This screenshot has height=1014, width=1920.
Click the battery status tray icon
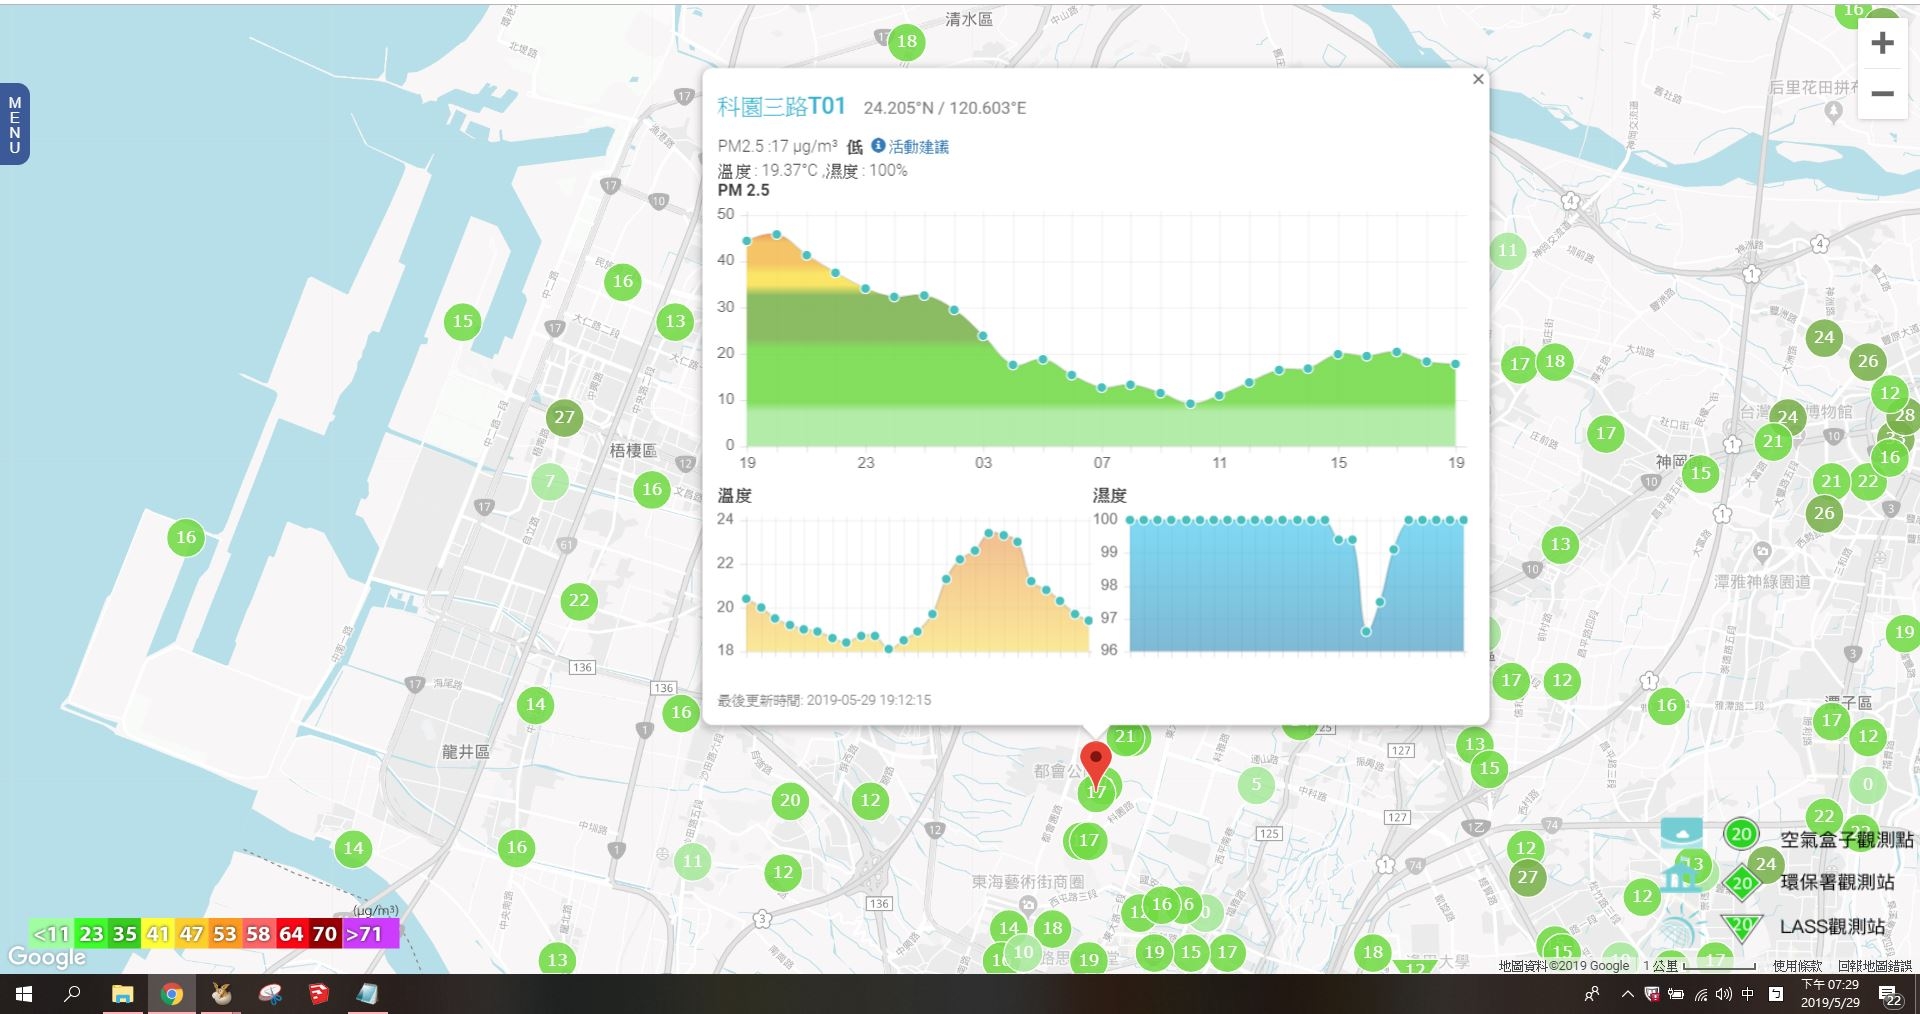point(1676,994)
